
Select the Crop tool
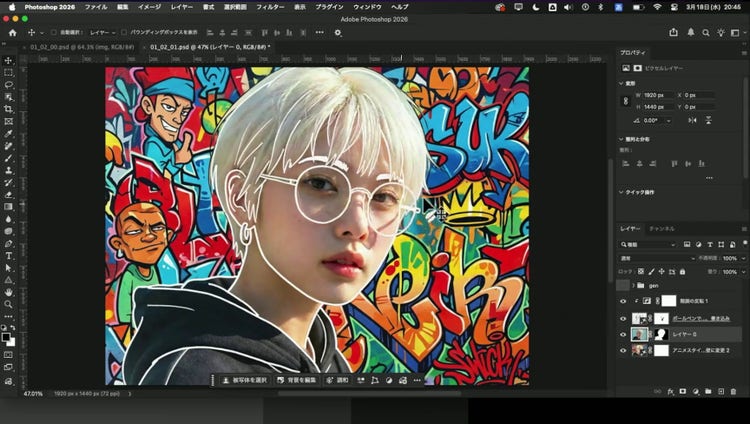8,109
